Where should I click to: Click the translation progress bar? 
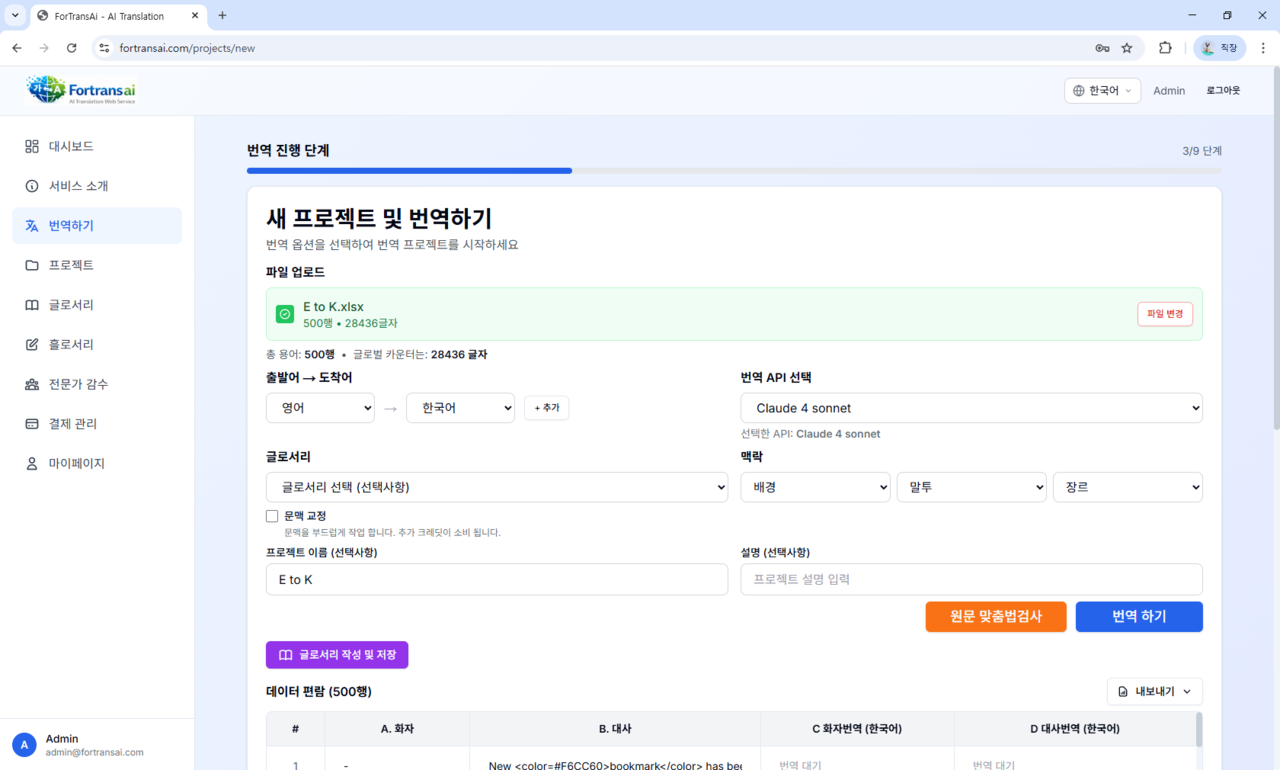[x=733, y=171]
